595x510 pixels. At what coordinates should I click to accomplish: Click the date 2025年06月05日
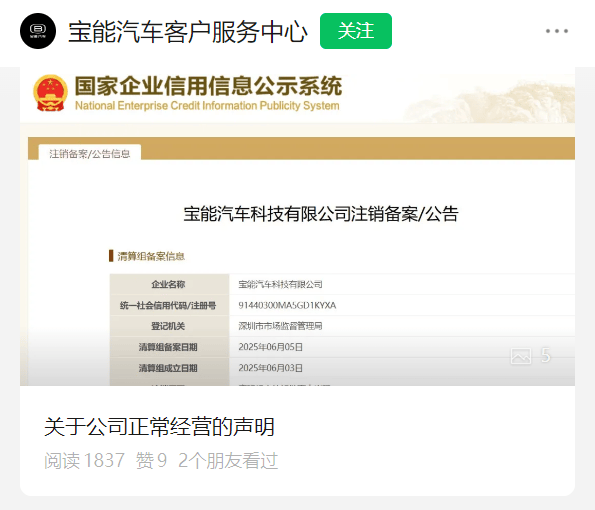point(270,347)
